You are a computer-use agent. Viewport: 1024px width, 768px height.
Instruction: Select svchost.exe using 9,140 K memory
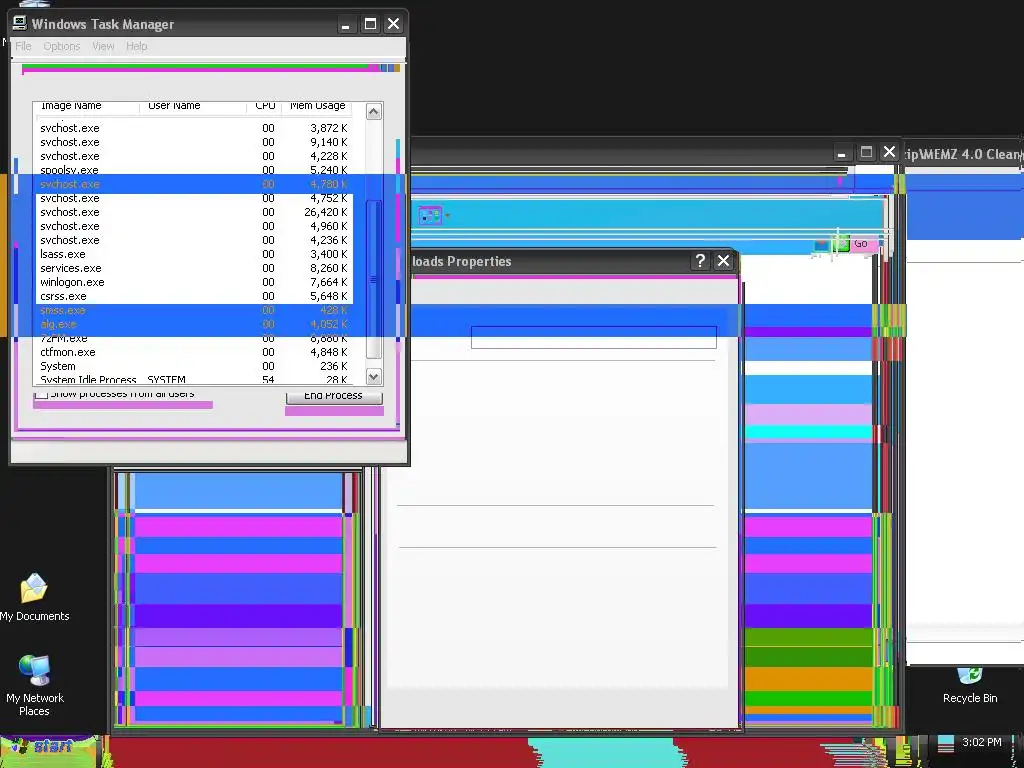(x=194, y=142)
